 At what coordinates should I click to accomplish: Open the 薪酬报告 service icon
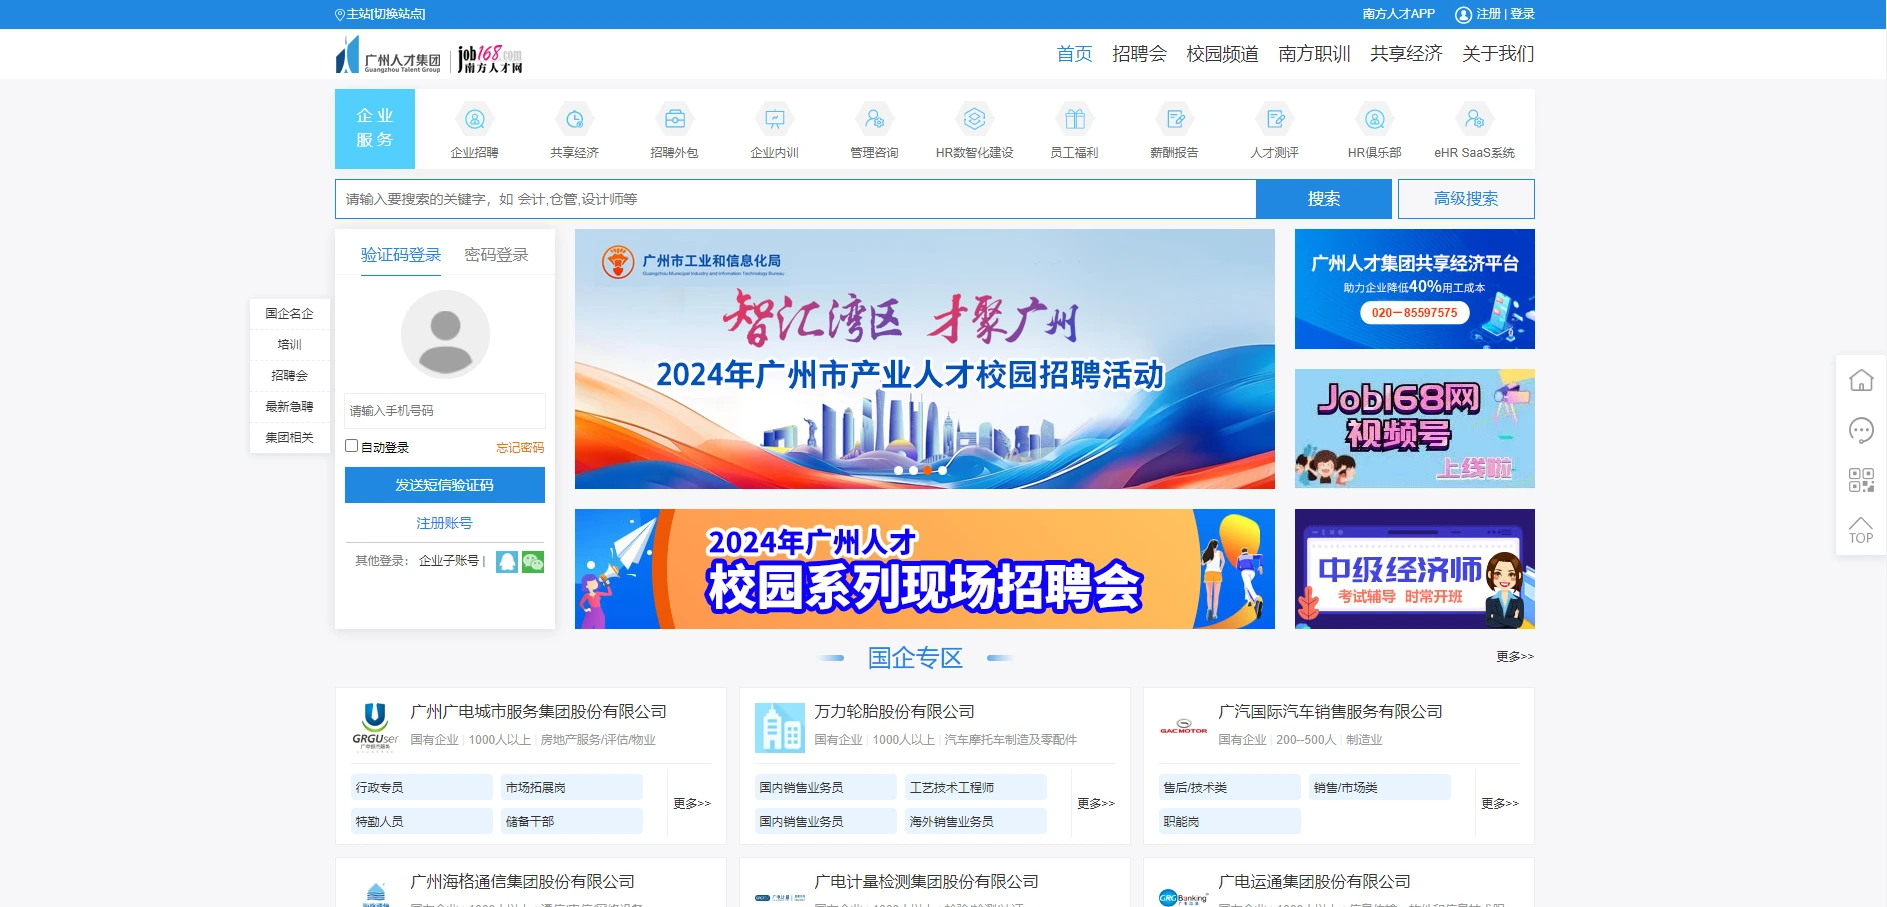pyautogui.click(x=1175, y=120)
